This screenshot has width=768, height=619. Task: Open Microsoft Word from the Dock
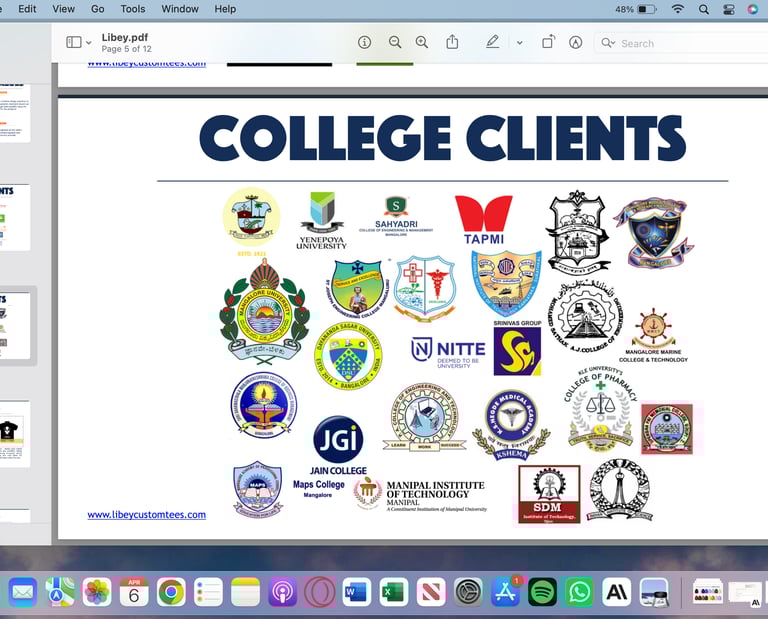357,592
